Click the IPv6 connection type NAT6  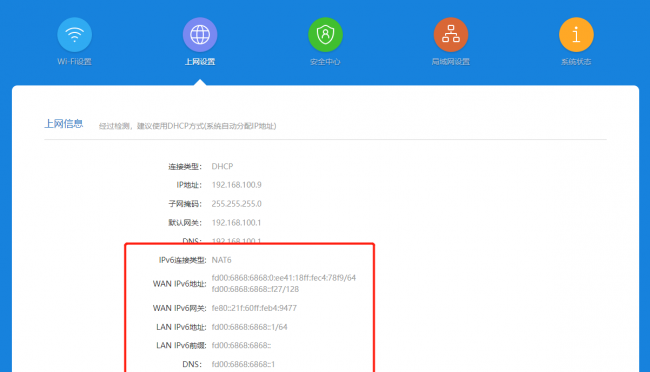tap(221, 260)
